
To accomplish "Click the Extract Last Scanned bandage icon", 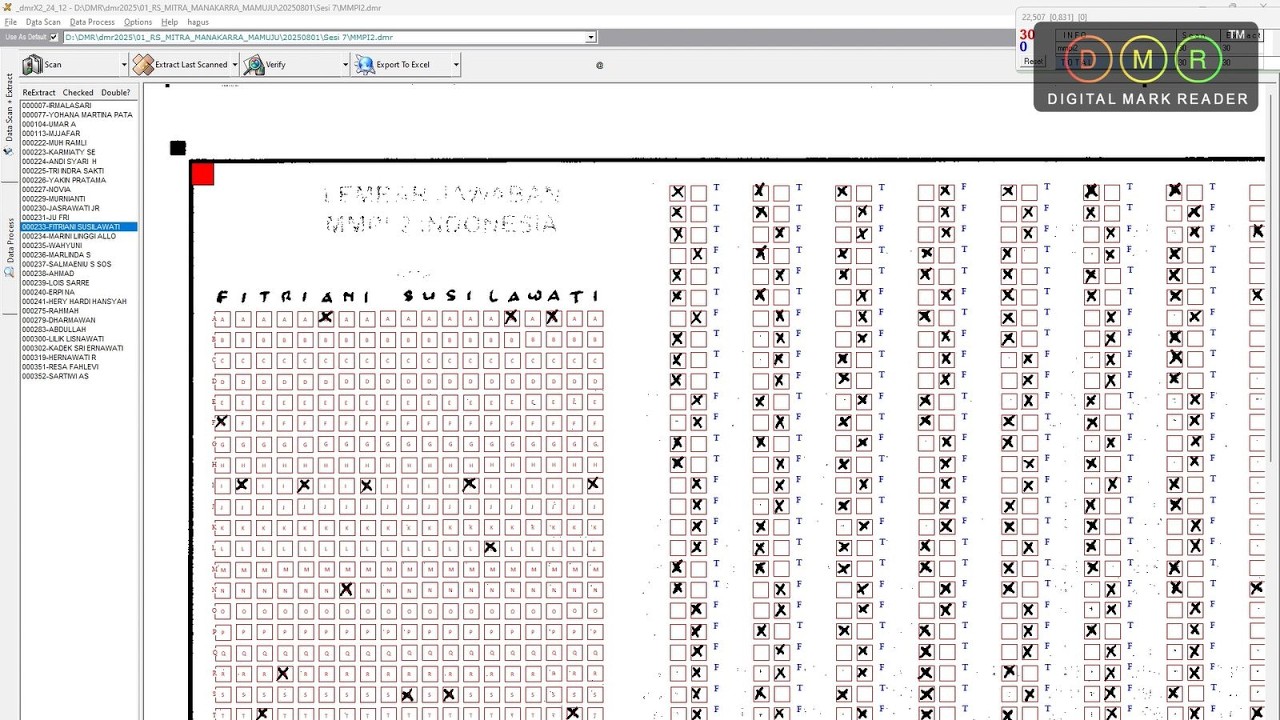I will tap(143, 64).
